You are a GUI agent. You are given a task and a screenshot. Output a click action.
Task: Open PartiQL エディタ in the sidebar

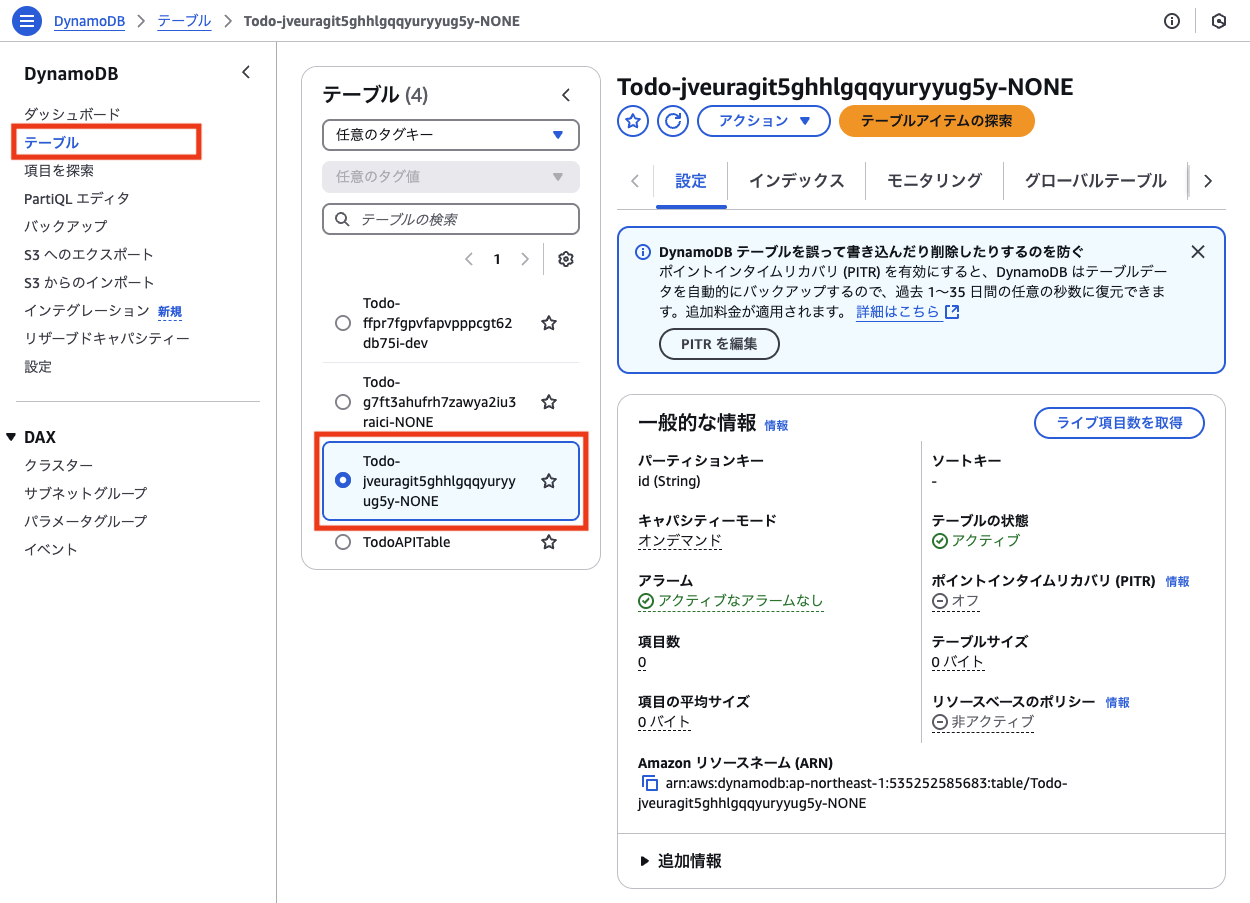(x=77, y=198)
